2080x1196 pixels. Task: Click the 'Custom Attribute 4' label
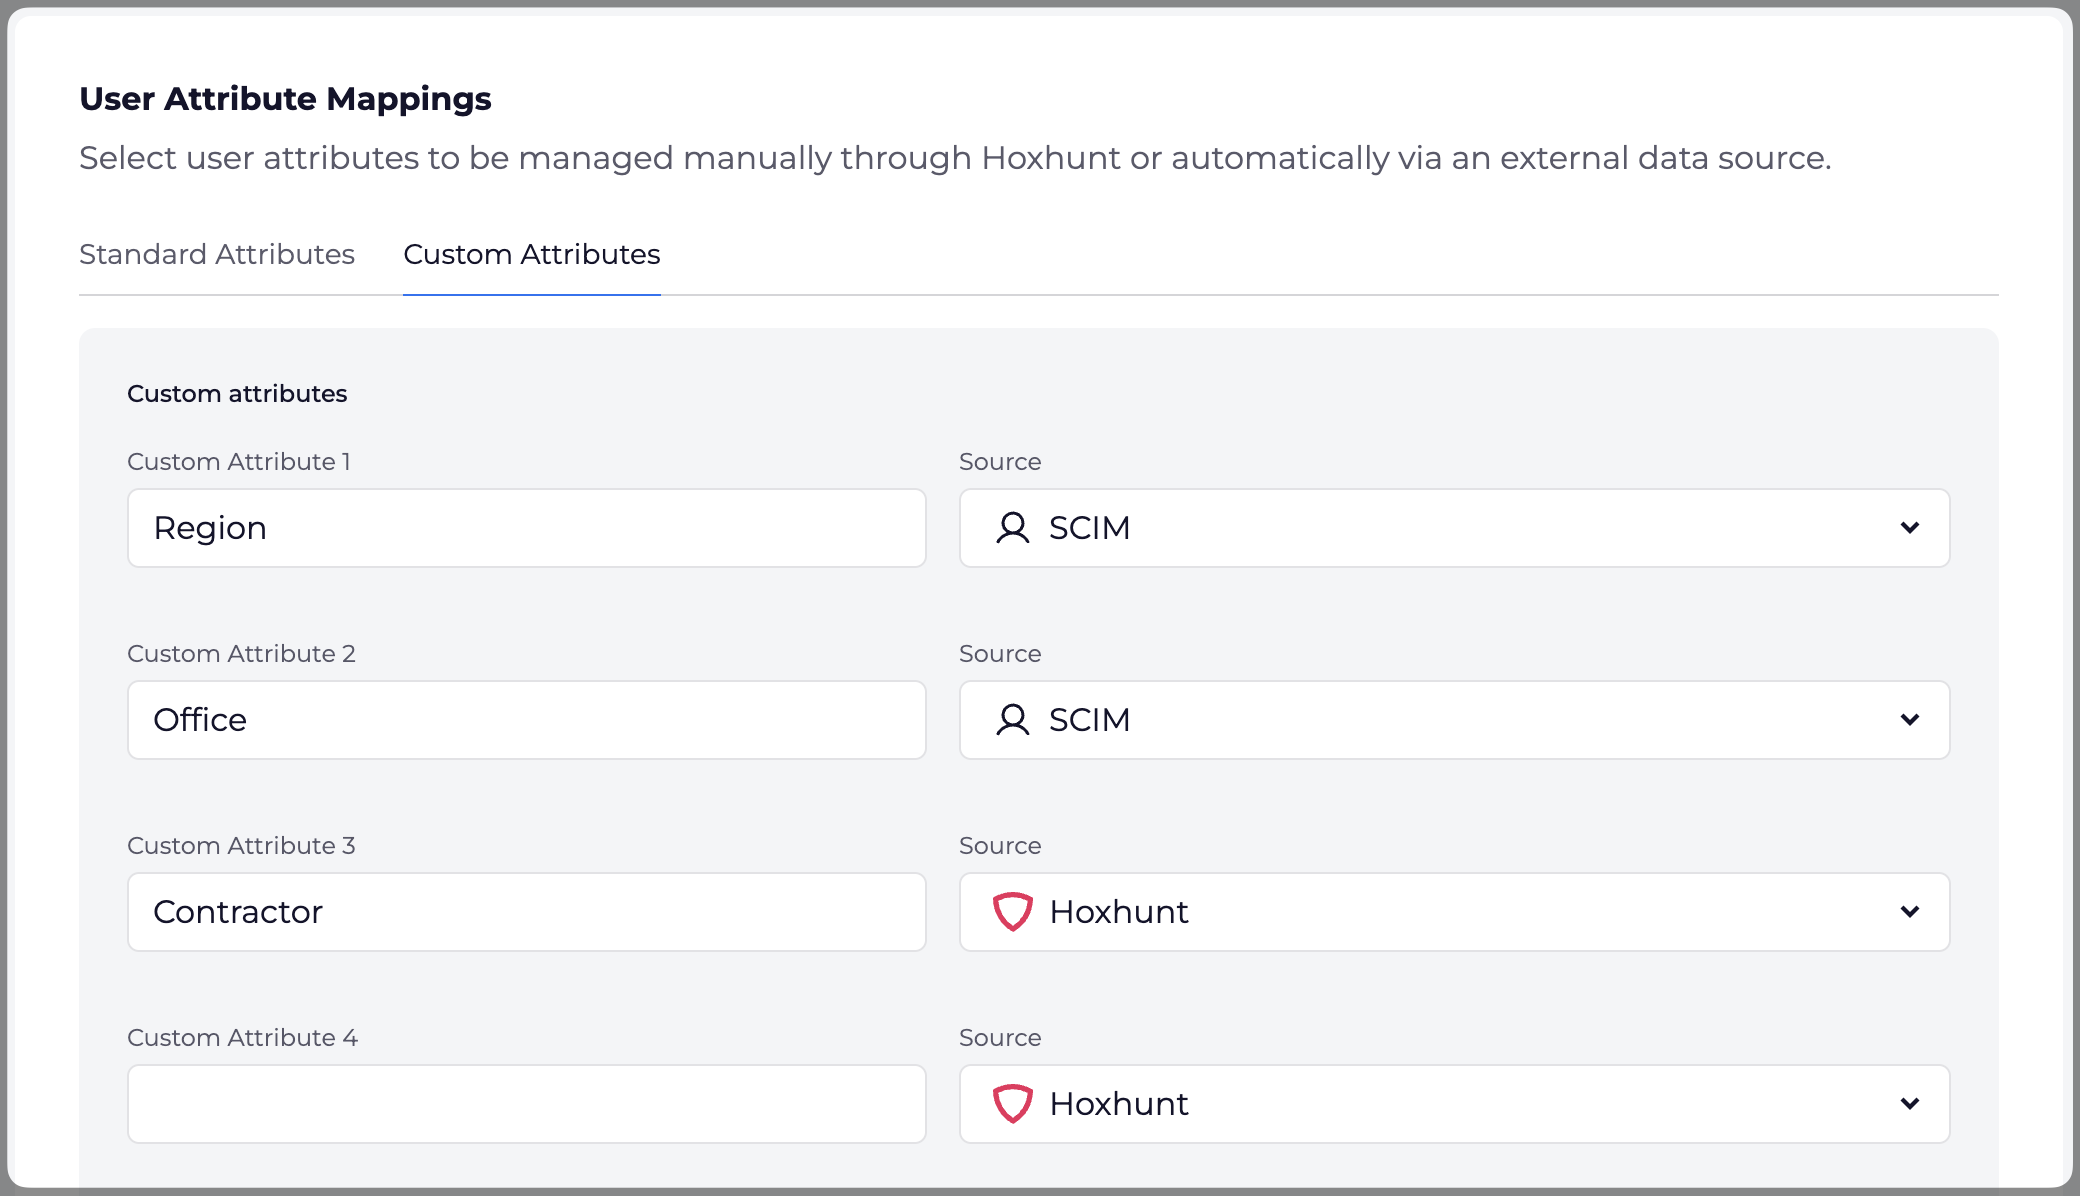tap(242, 1038)
